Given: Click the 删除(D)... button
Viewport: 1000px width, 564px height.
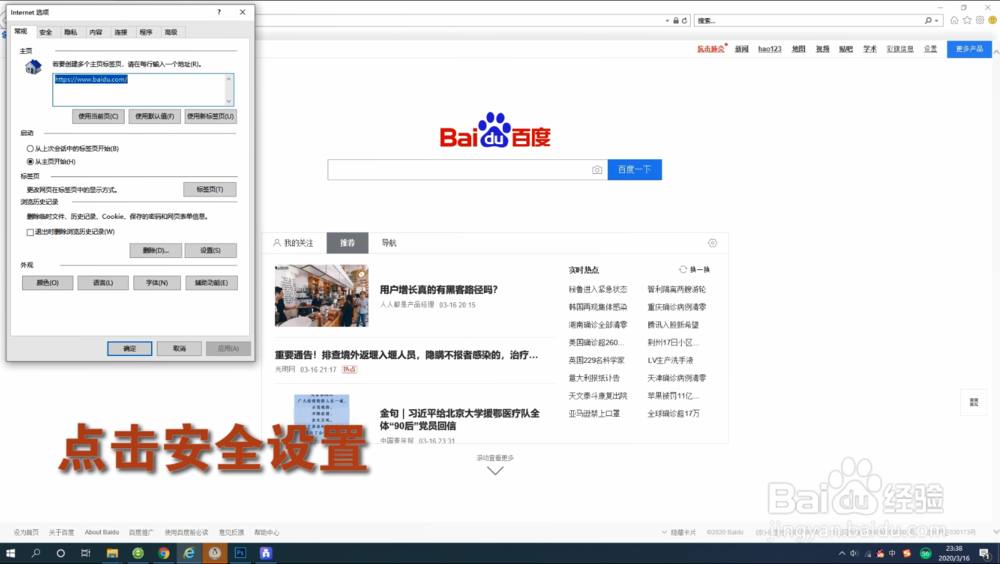Looking at the screenshot, I should coord(156,250).
